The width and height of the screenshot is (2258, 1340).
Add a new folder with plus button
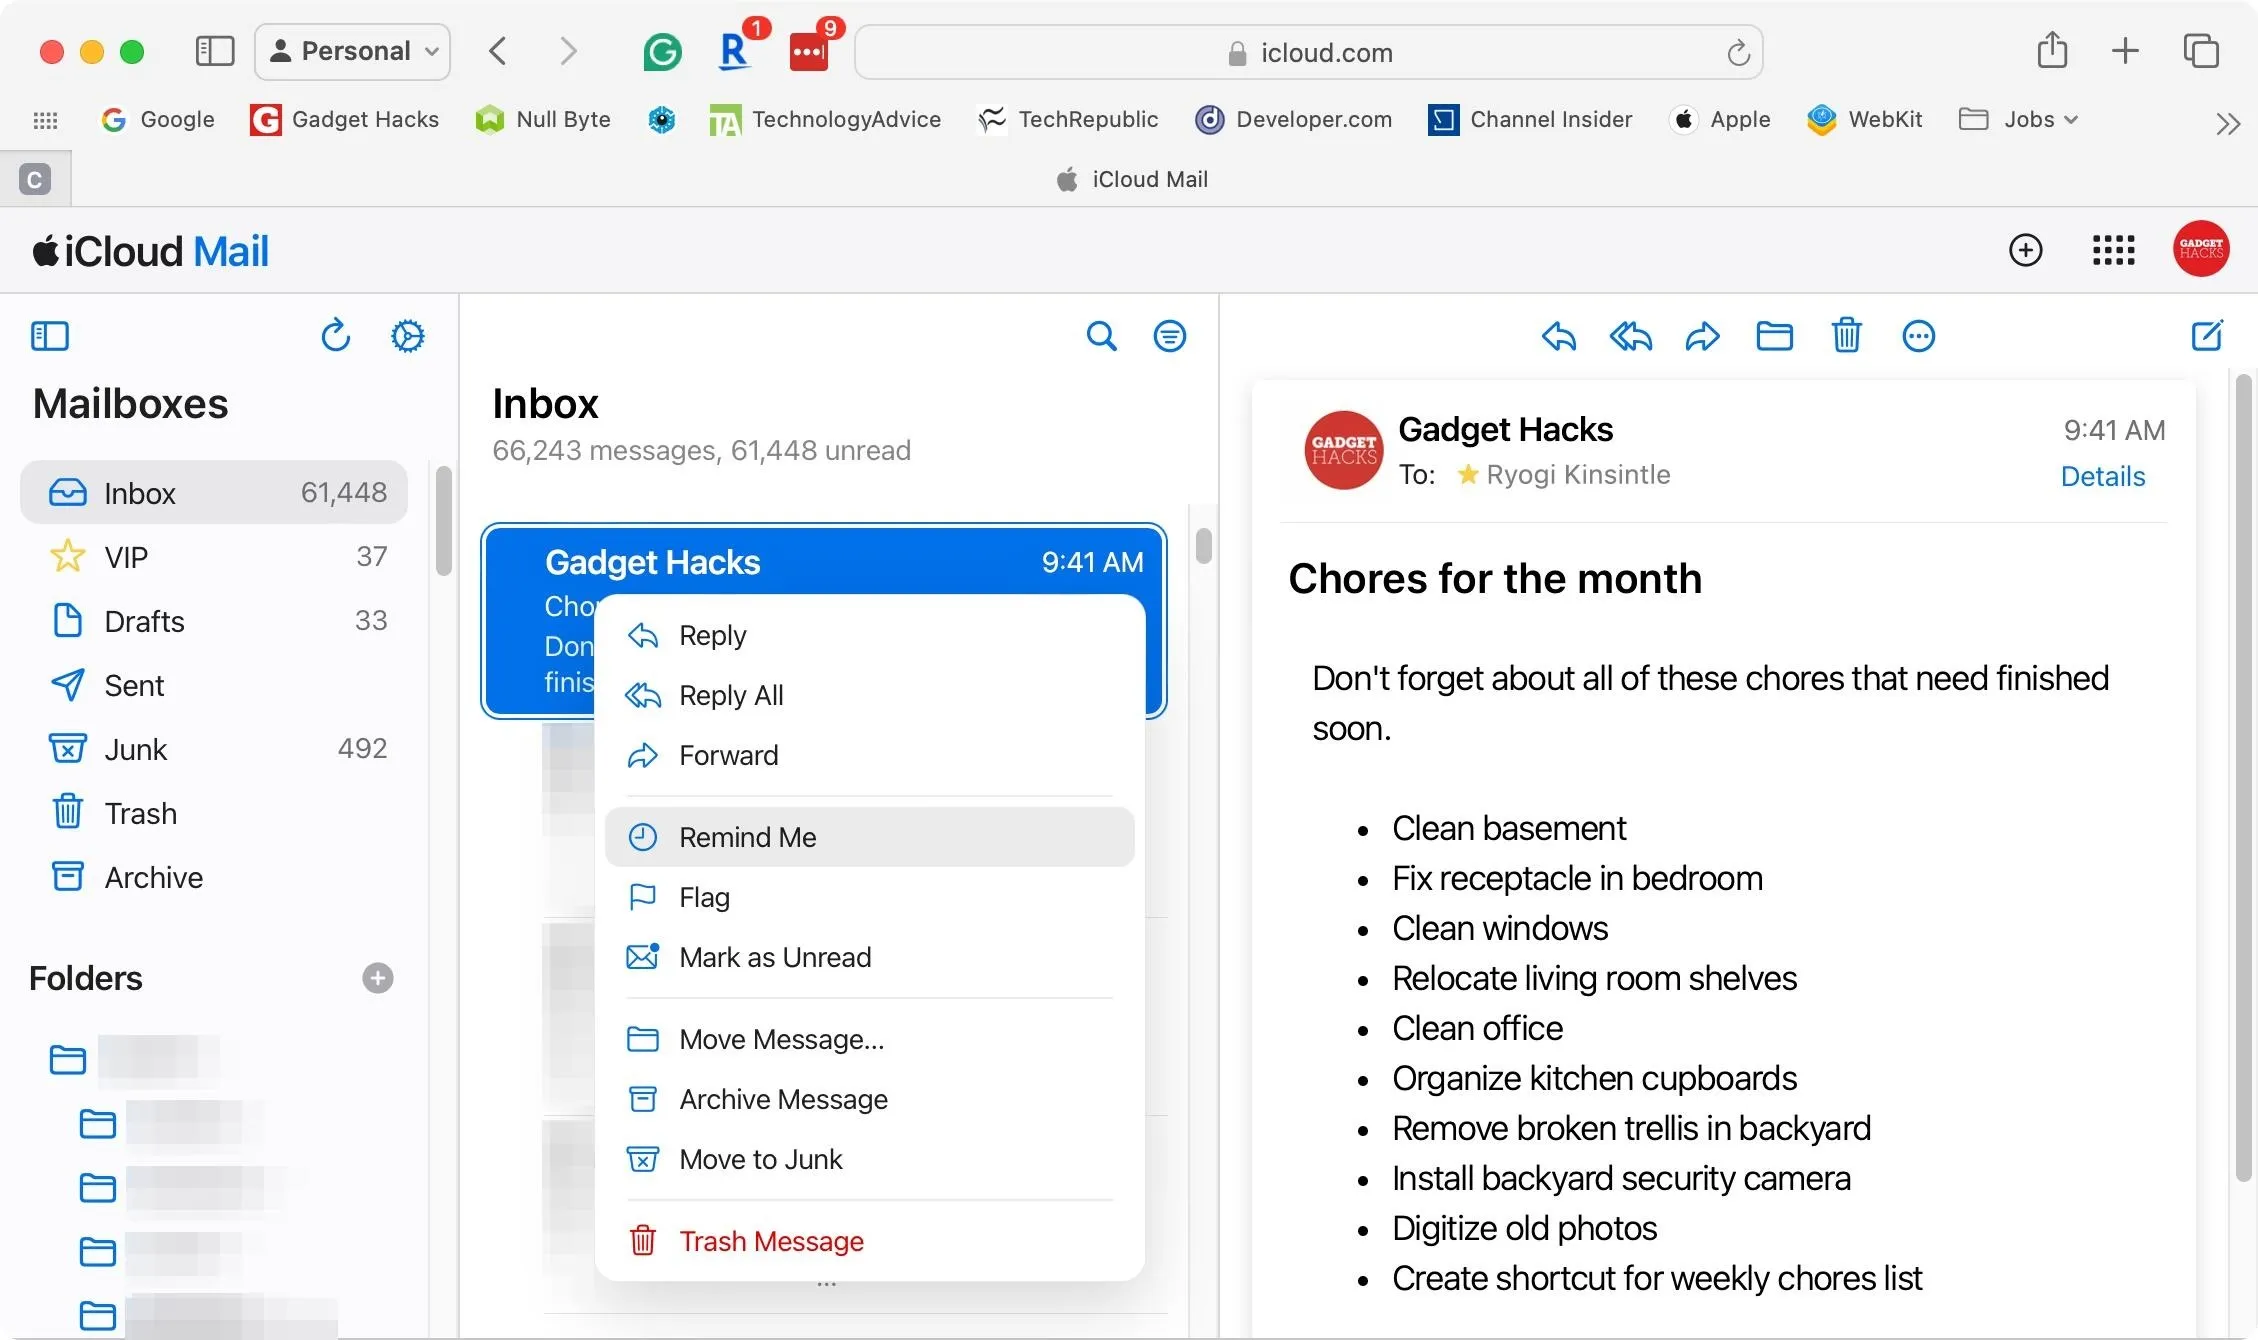click(378, 978)
